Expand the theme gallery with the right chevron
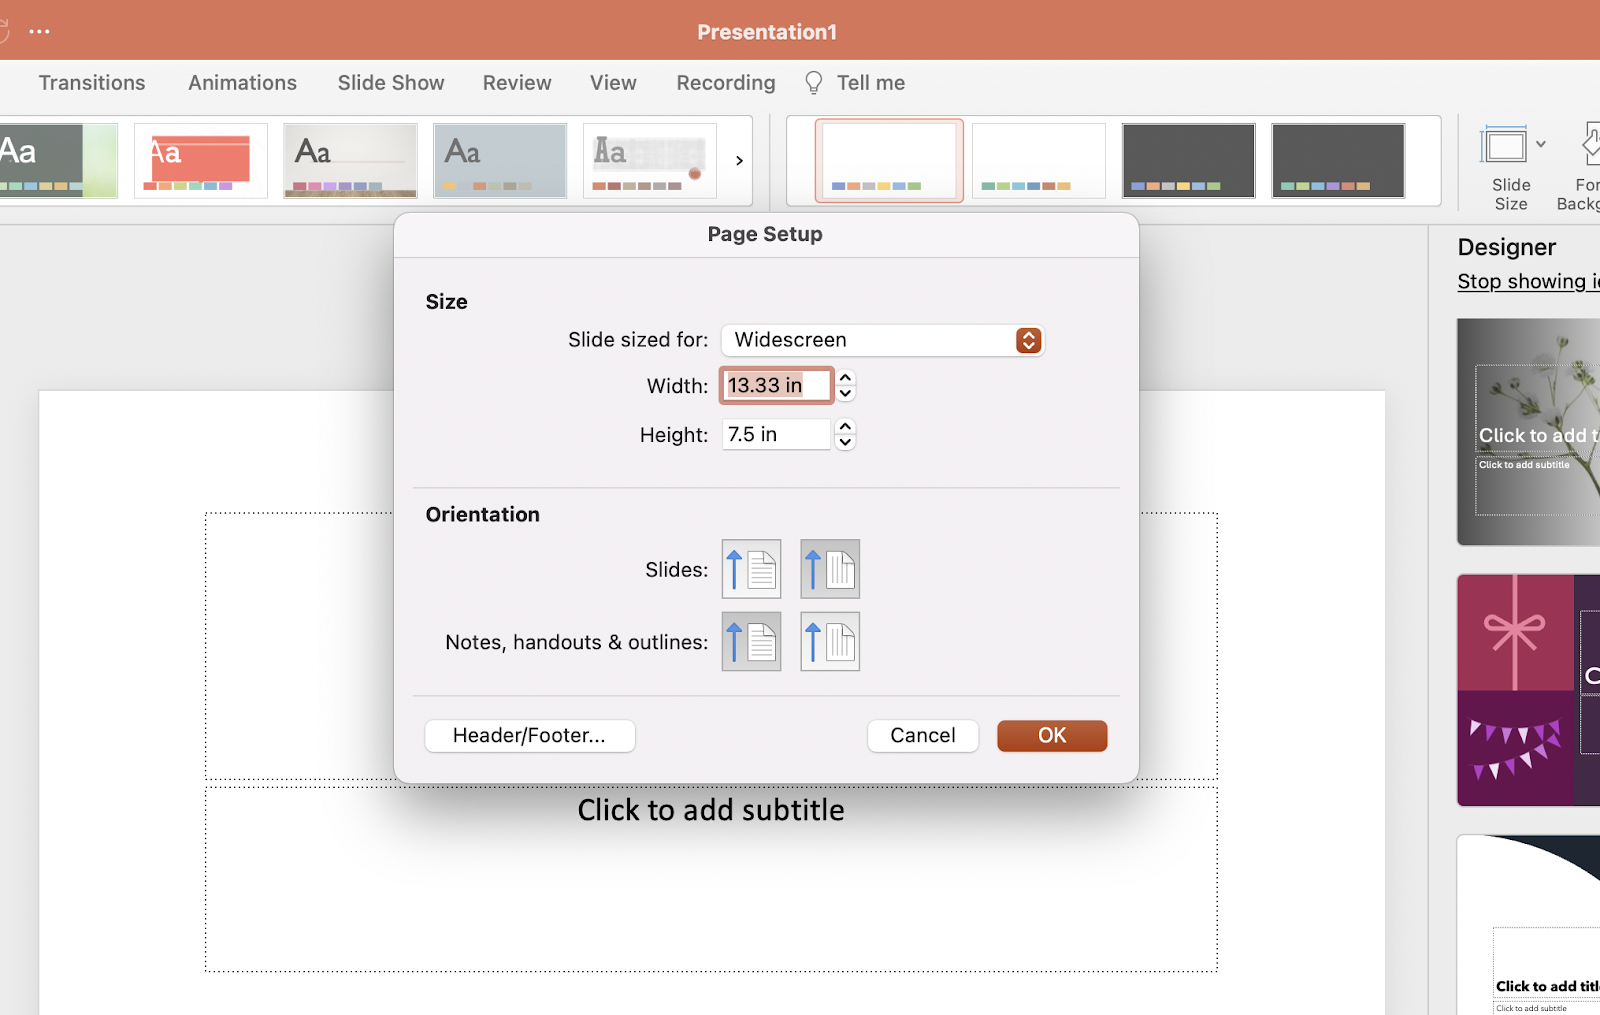Viewport: 1600px width, 1015px height. (x=738, y=160)
